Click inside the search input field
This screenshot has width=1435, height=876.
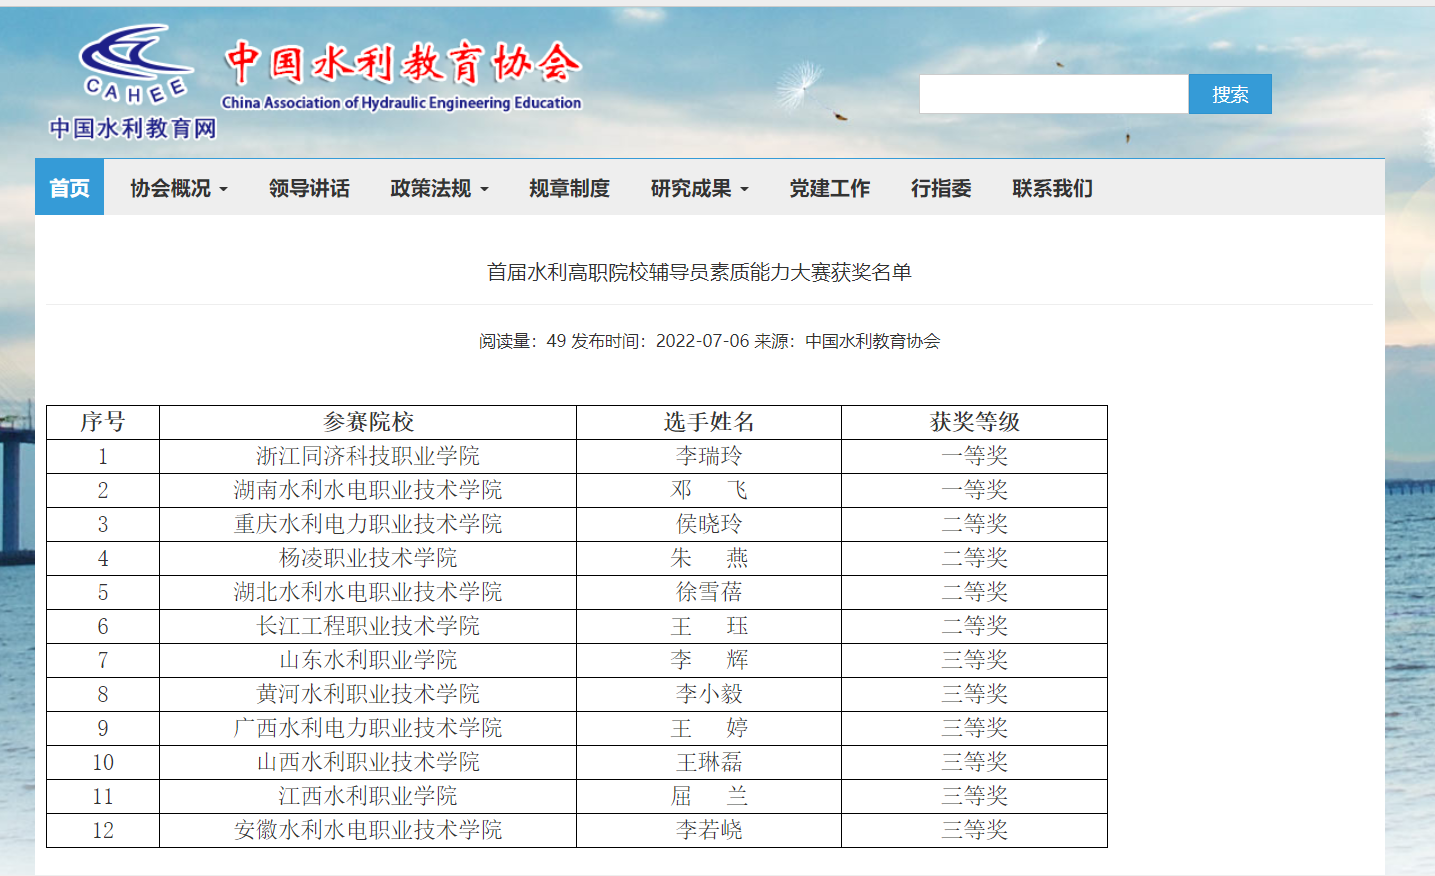[x=1053, y=94]
